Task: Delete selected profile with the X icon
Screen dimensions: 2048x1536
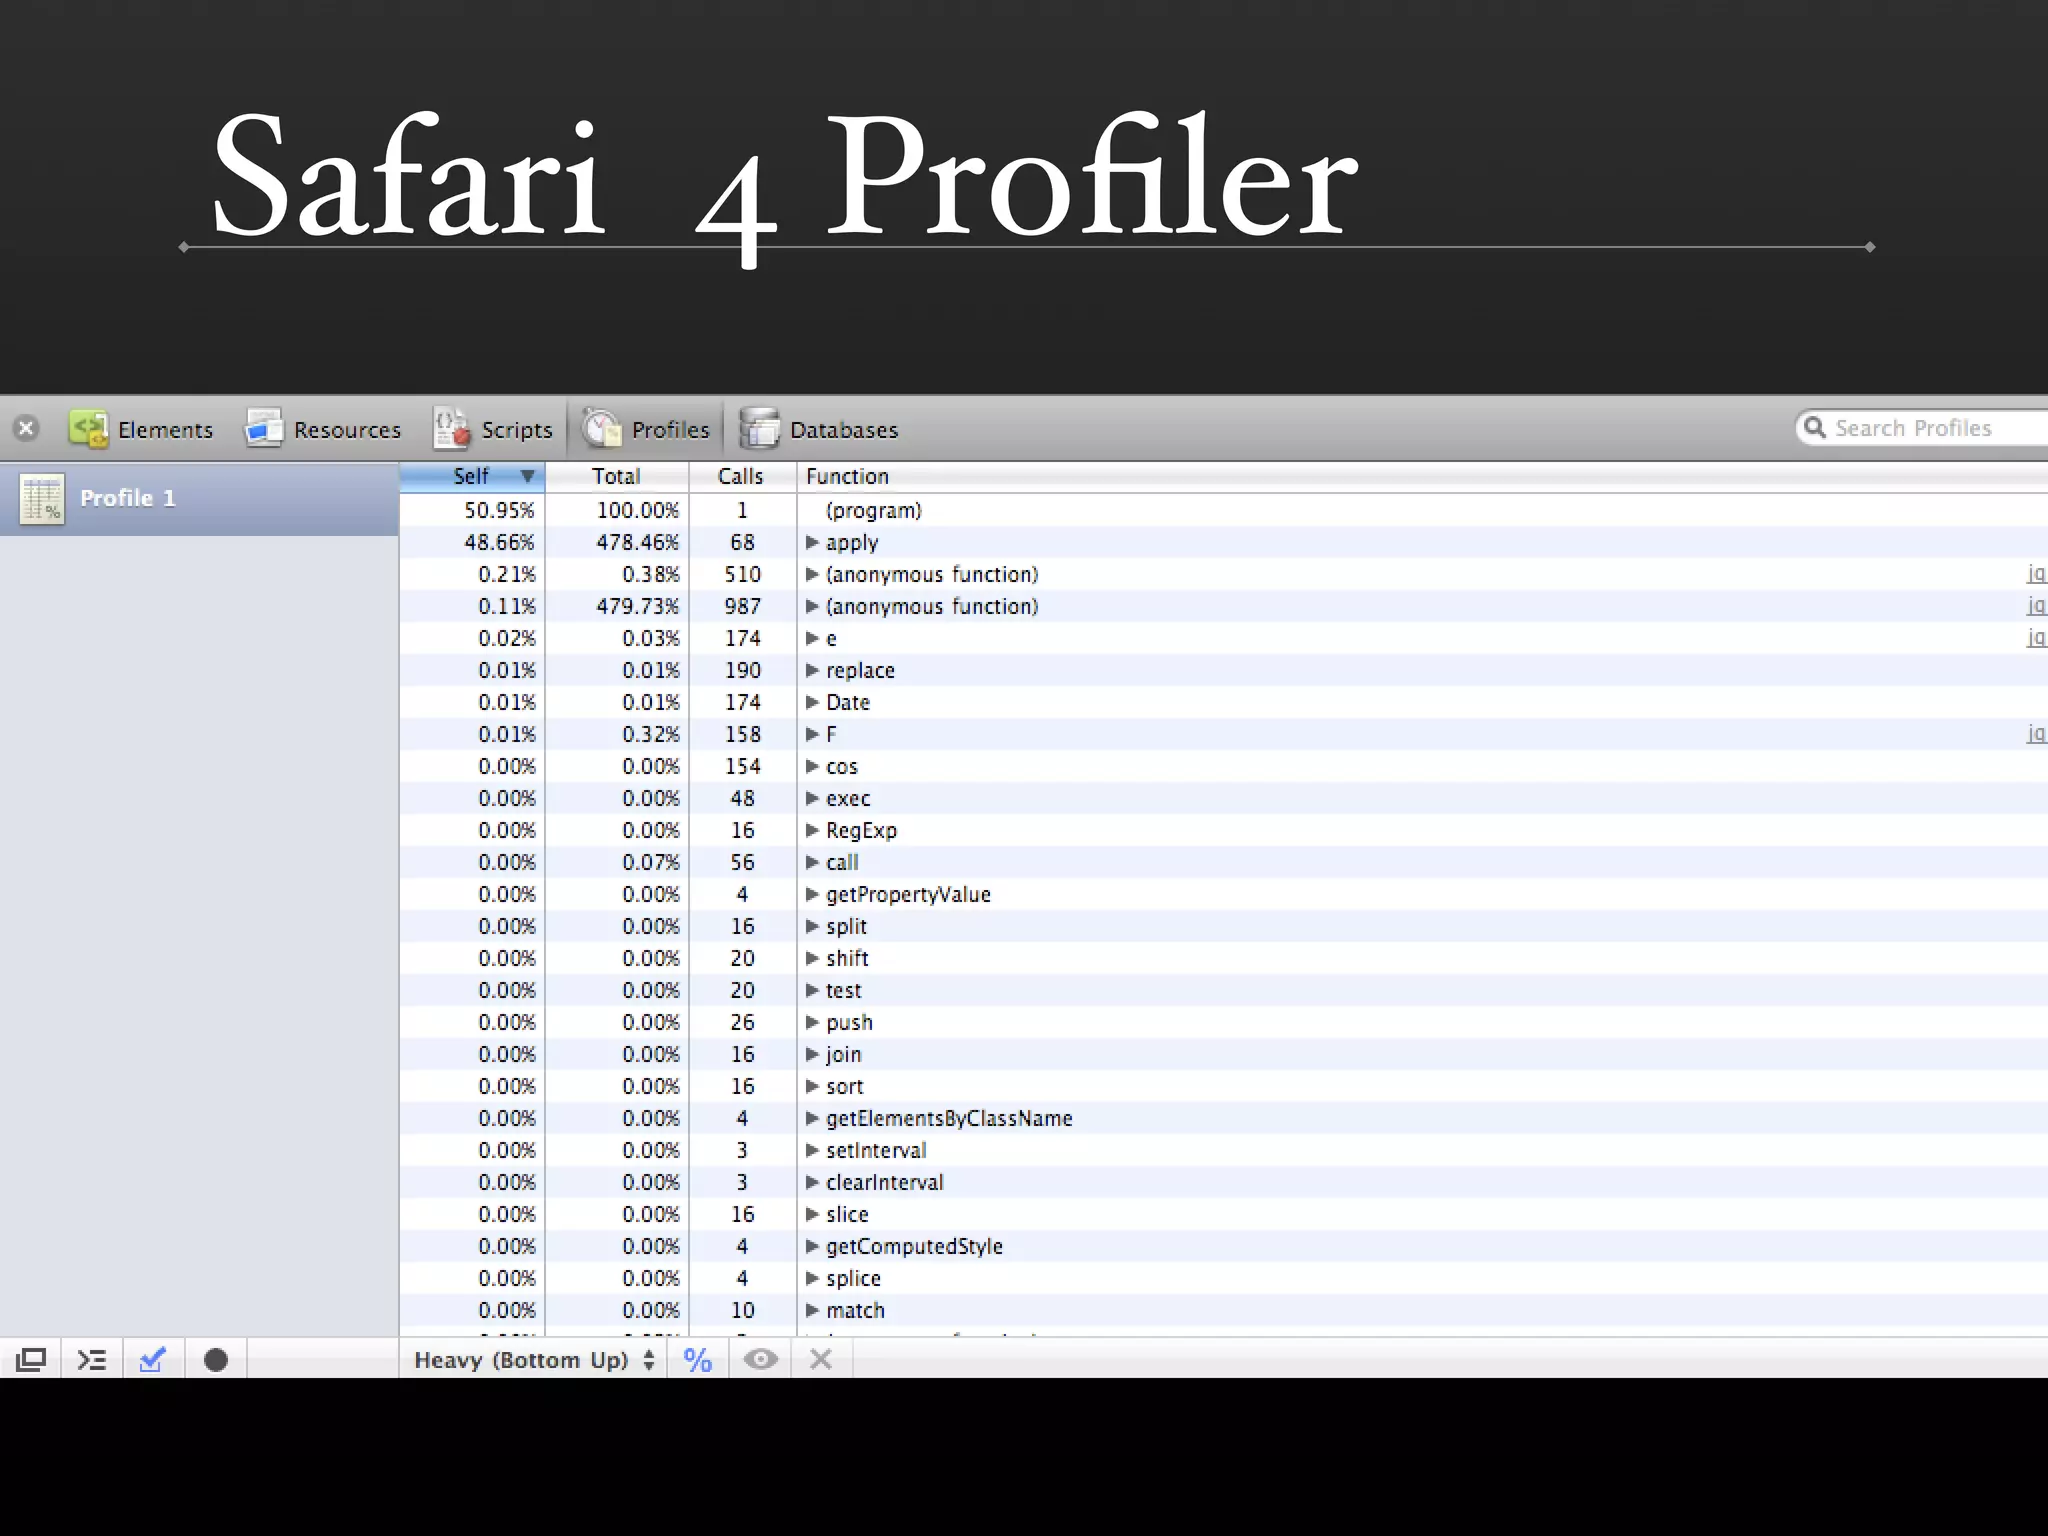Action: [821, 1360]
